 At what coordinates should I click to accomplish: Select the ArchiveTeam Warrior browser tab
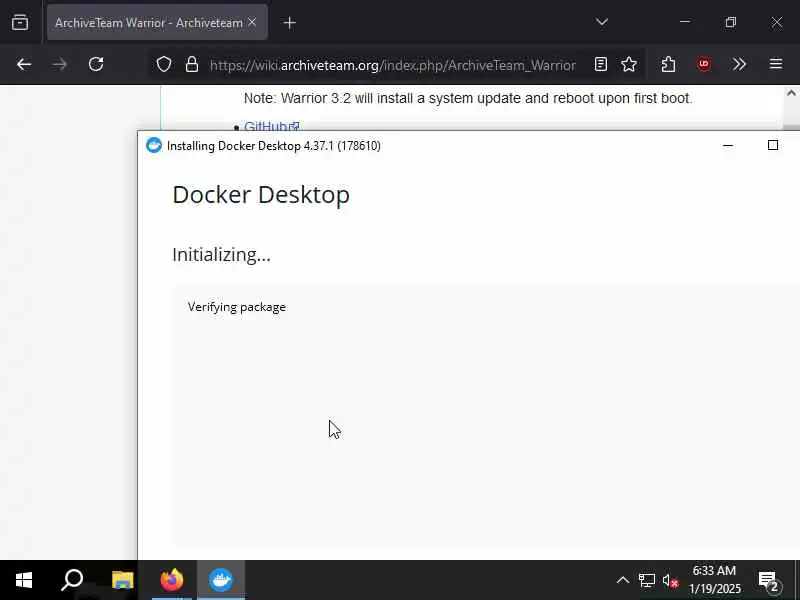coord(157,22)
